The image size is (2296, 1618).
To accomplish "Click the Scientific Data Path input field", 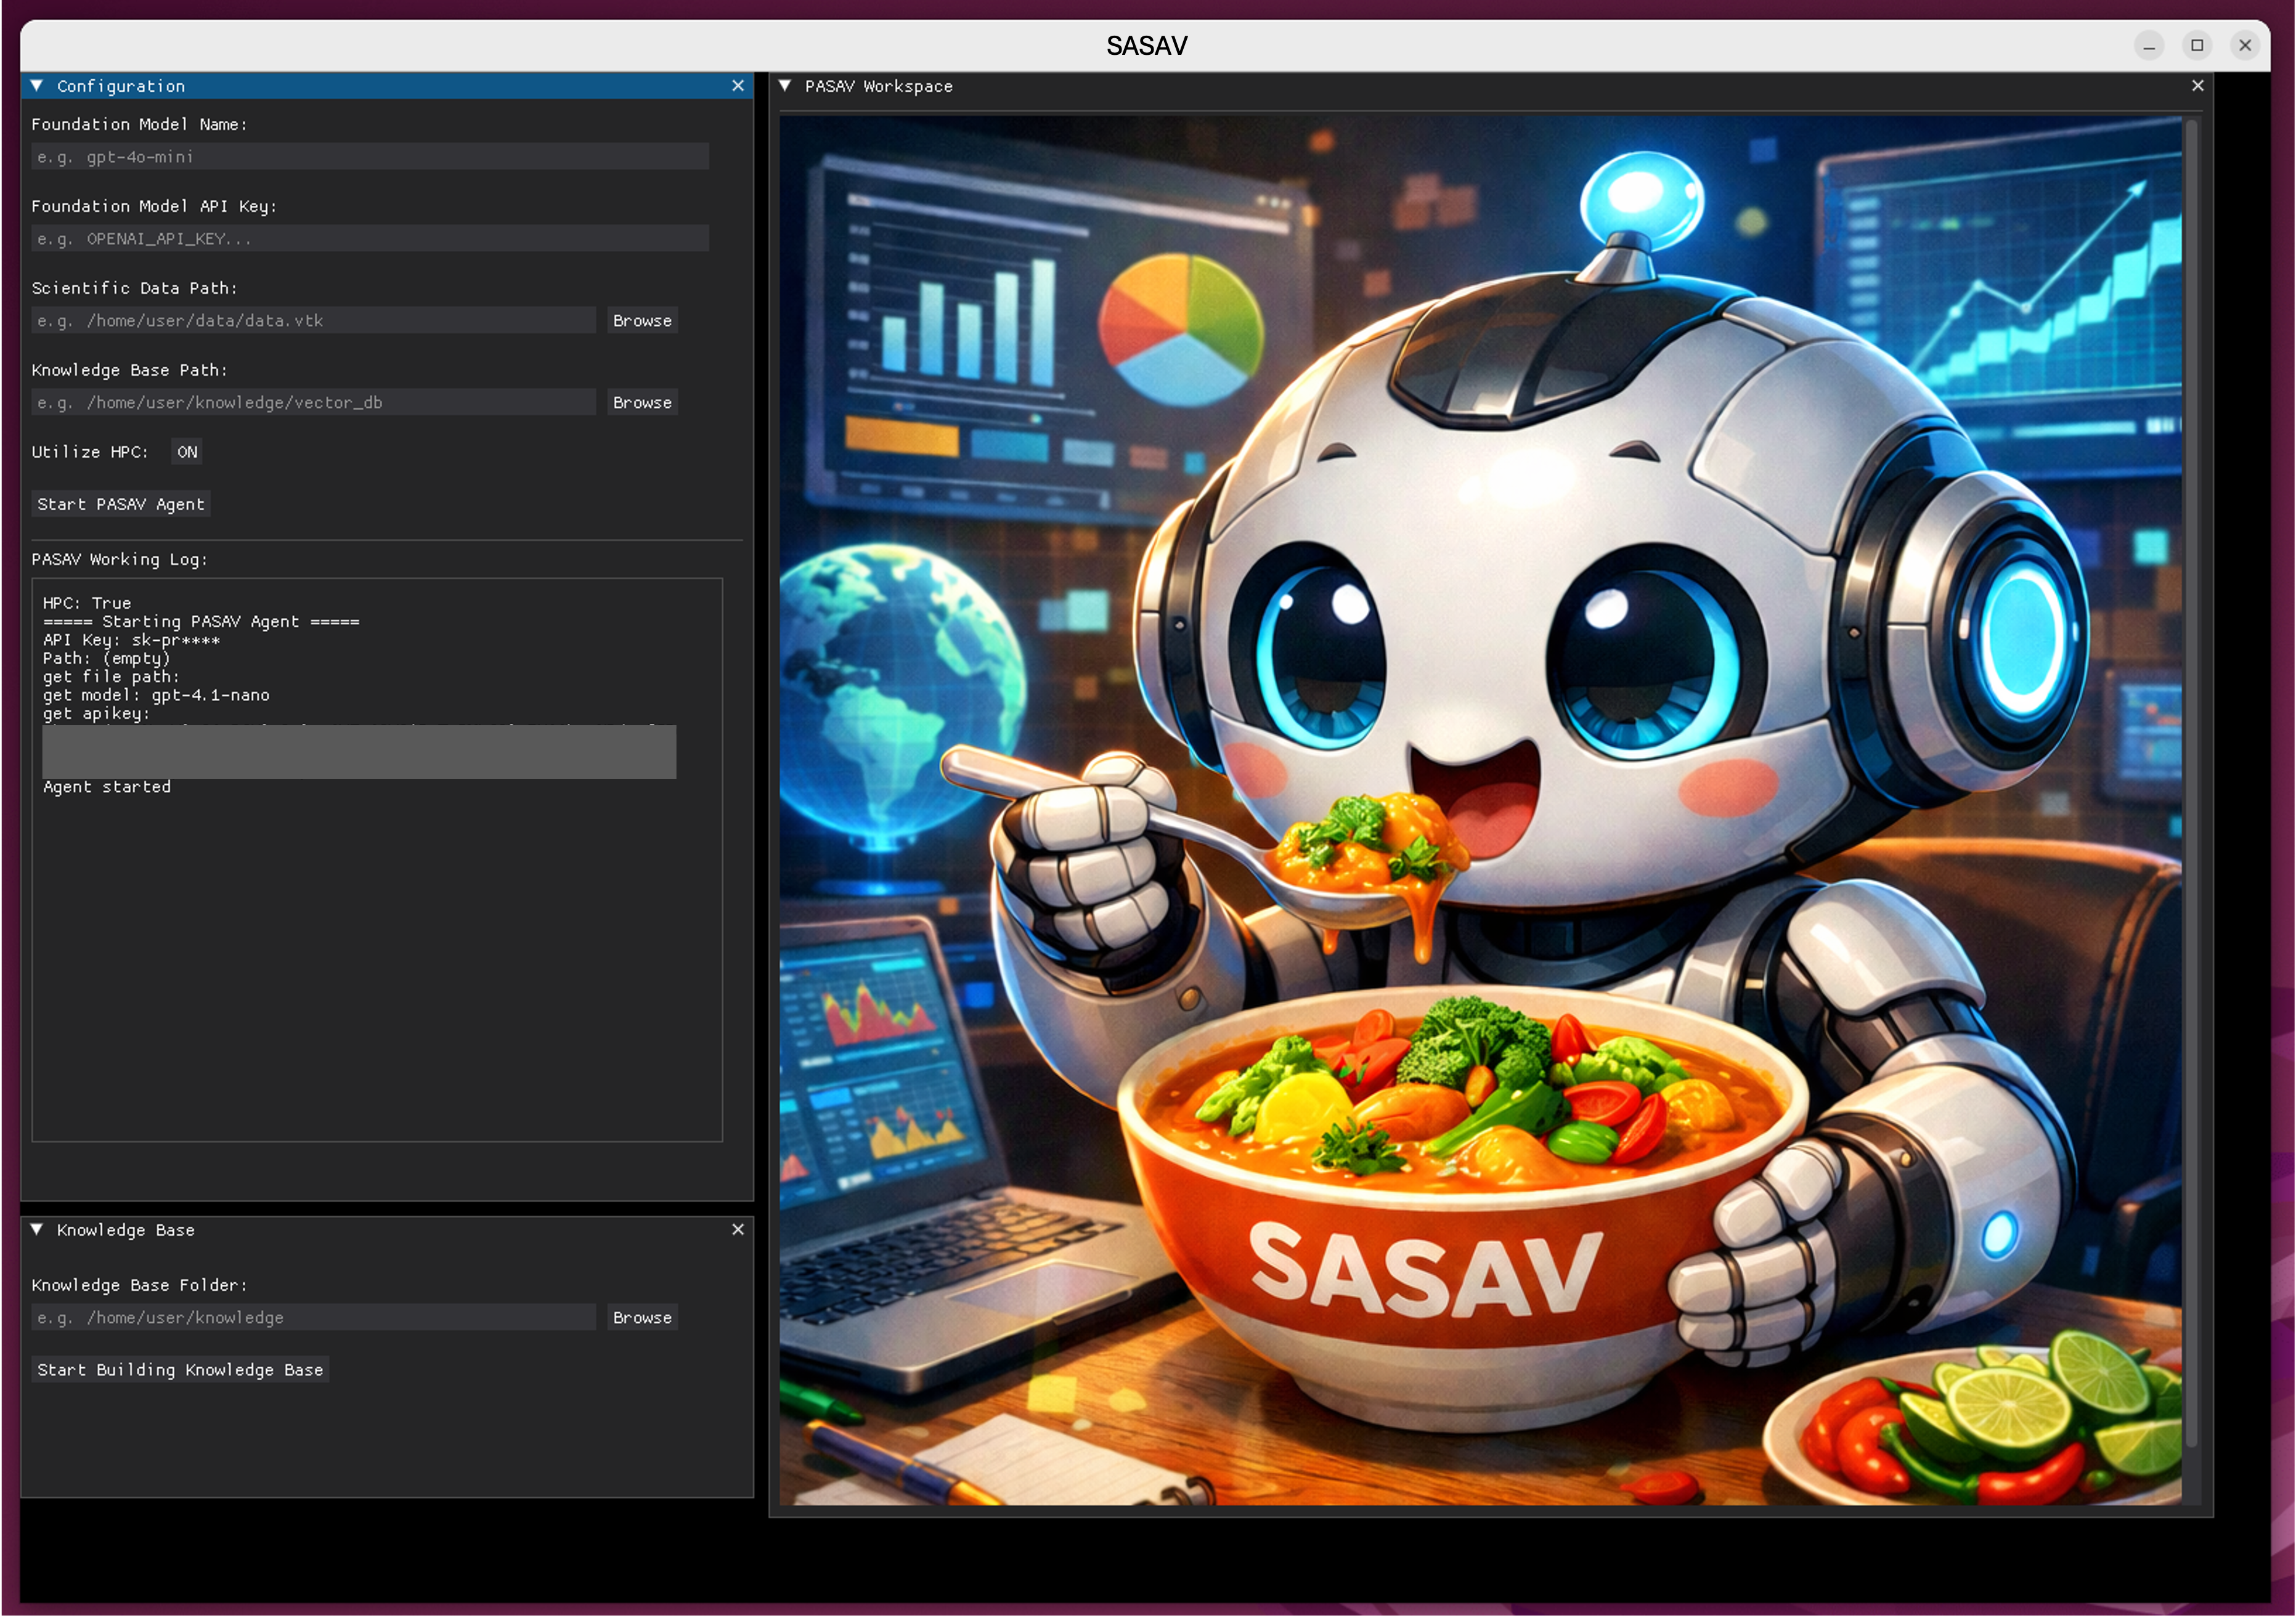I will tap(312, 320).
